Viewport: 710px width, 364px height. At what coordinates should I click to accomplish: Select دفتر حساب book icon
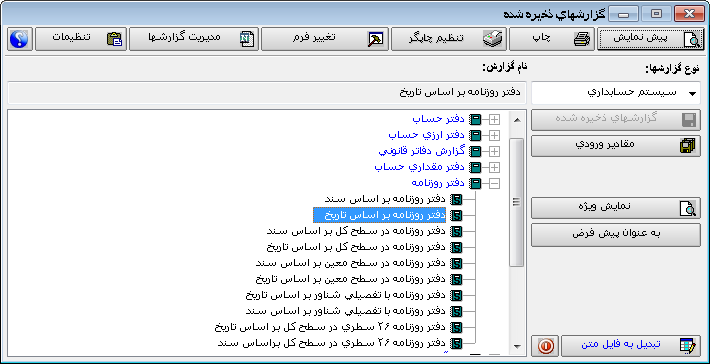475,120
